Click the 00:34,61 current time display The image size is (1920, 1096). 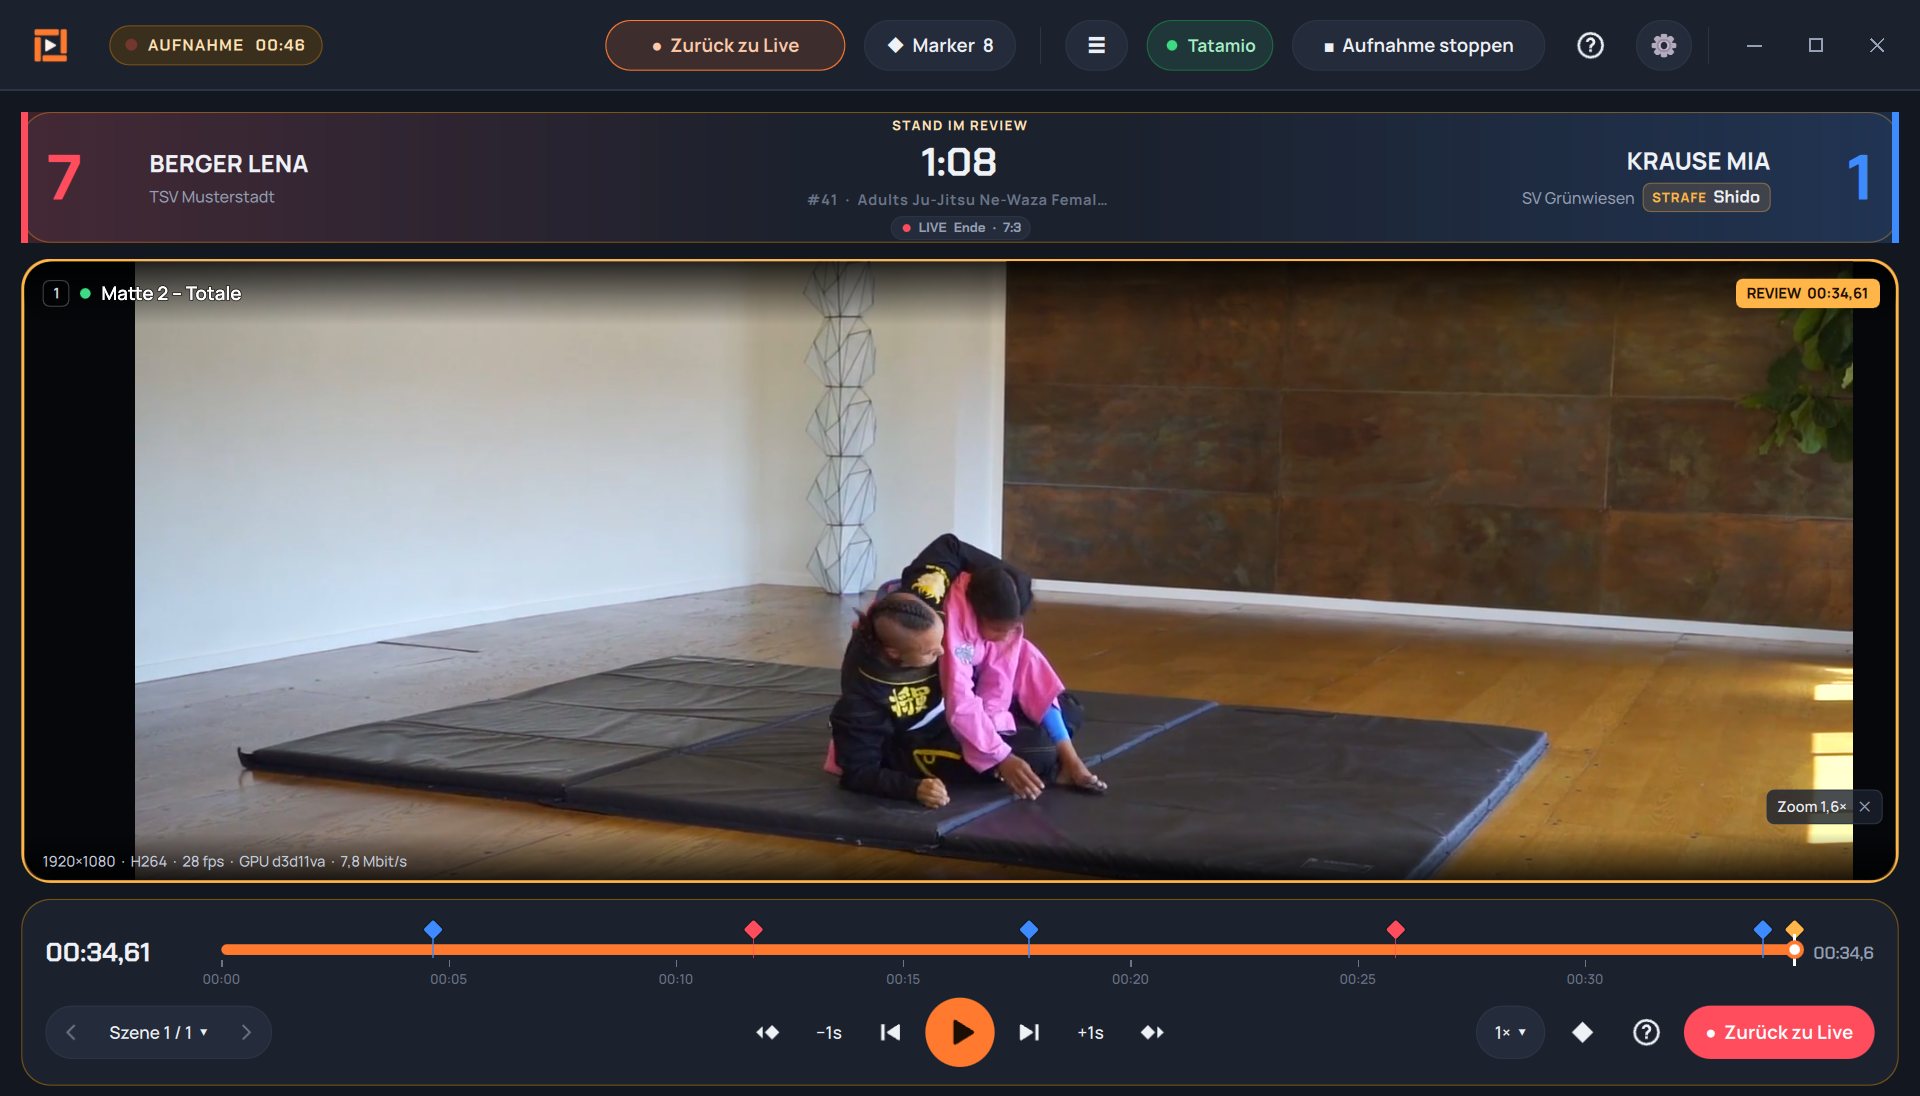tap(98, 952)
